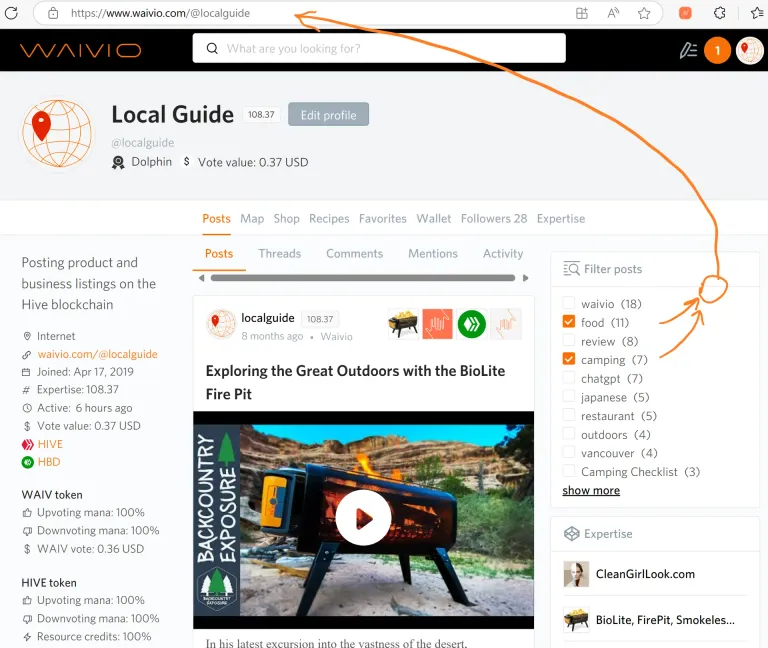Open the user avatar menu in header
768x648 pixels.
click(749, 50)
